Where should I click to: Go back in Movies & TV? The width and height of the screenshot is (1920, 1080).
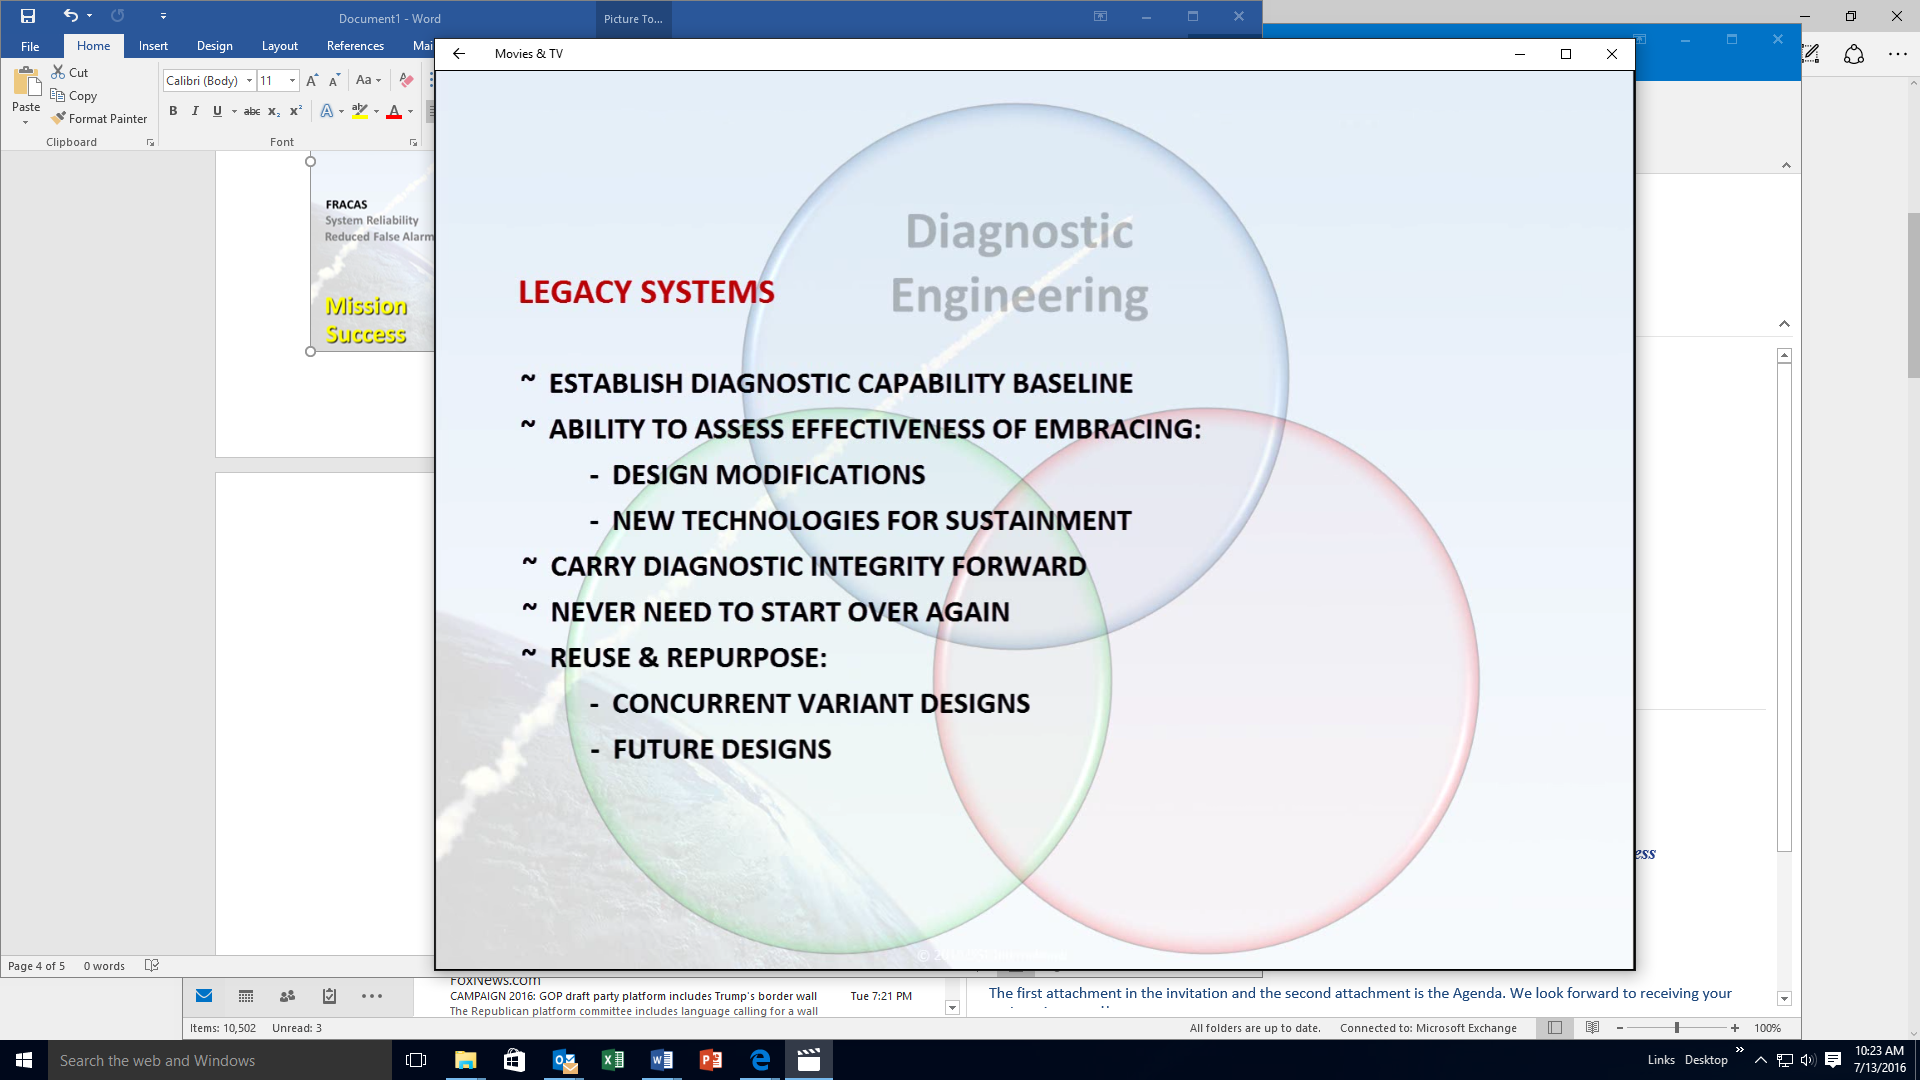pos(459,54)
